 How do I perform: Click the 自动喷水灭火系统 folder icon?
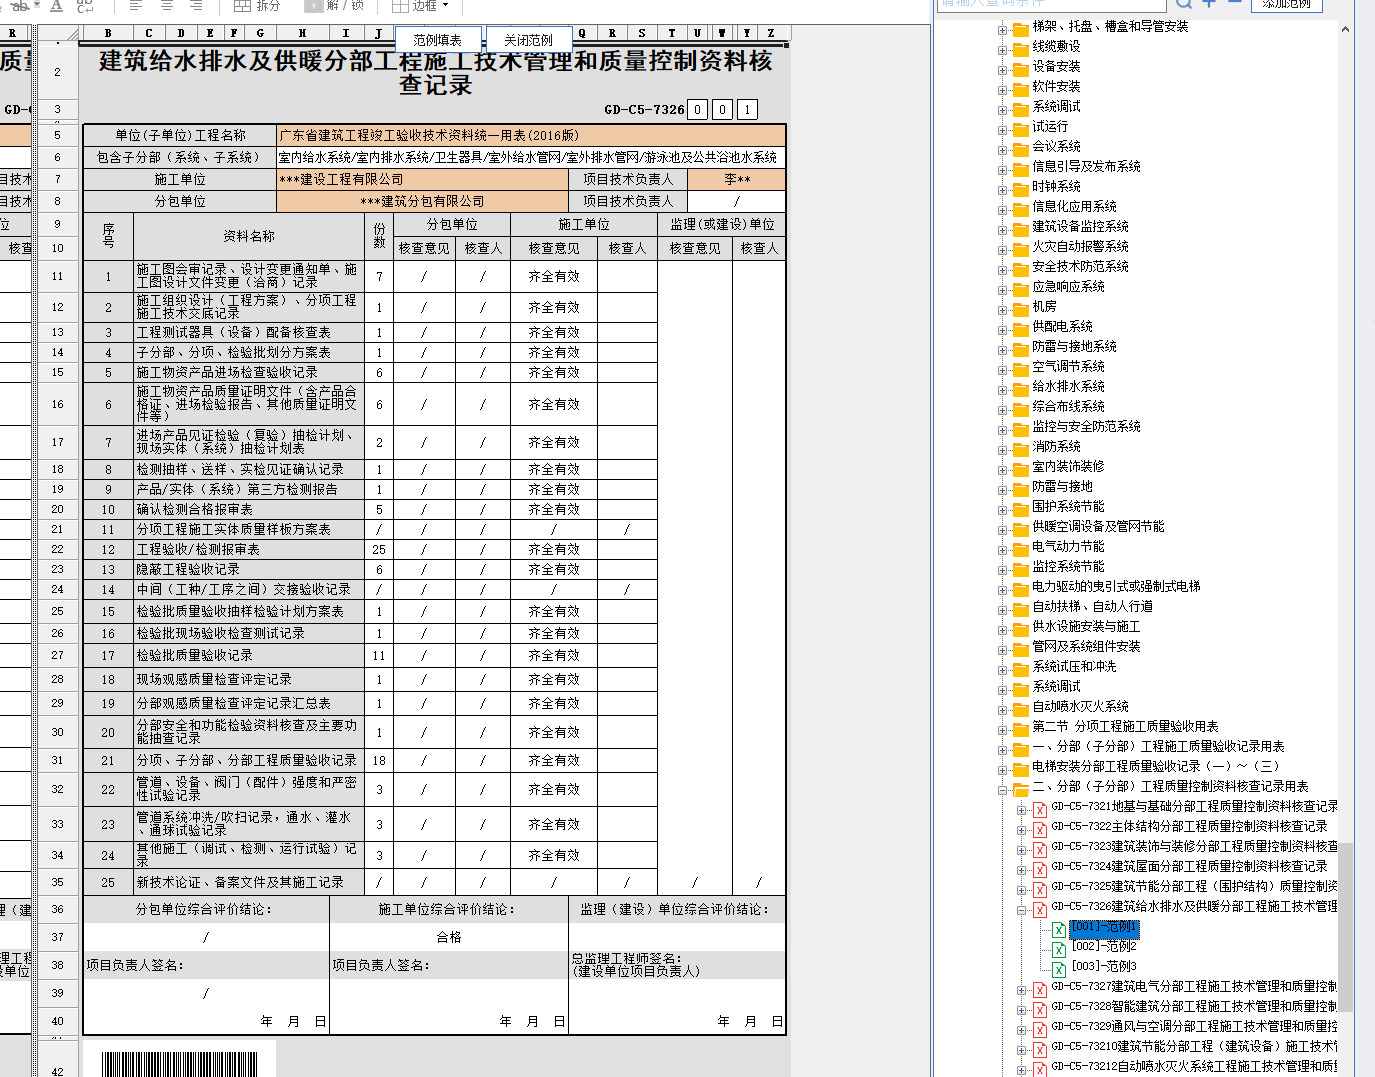(1020, 708)
